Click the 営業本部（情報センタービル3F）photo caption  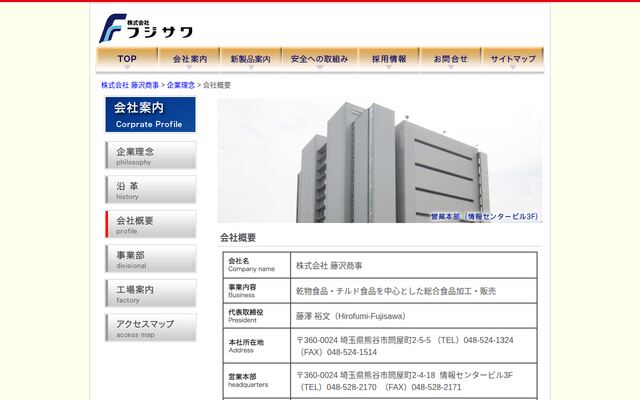point(484,216)
